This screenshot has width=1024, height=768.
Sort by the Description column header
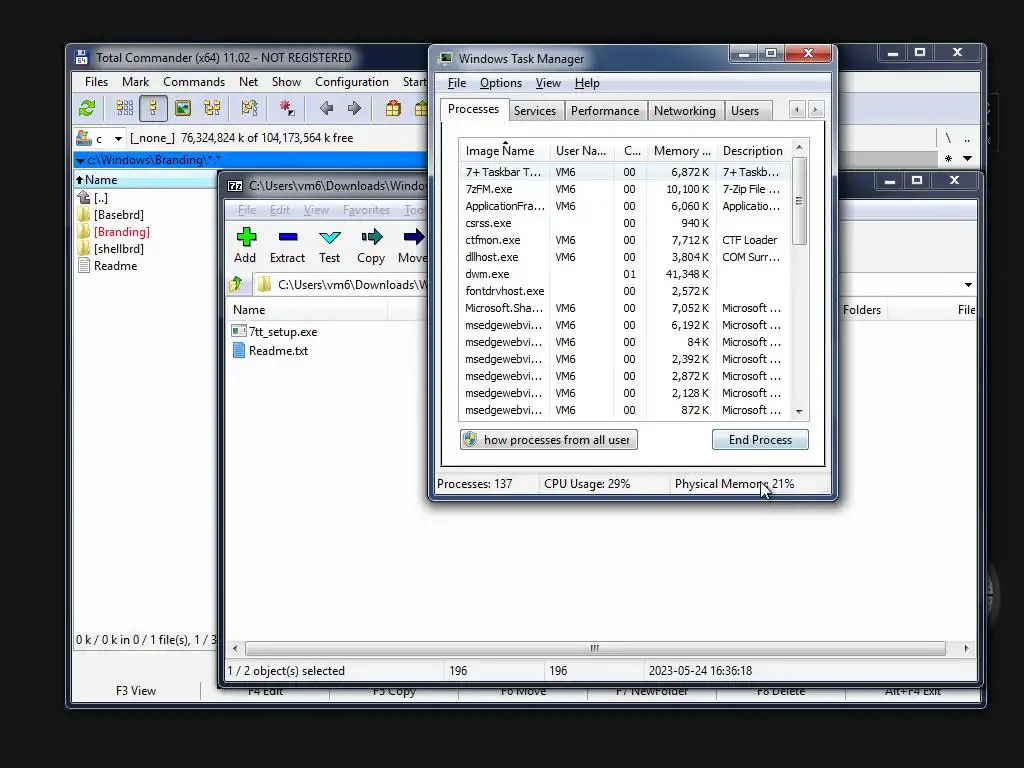[x=752, y=151]
